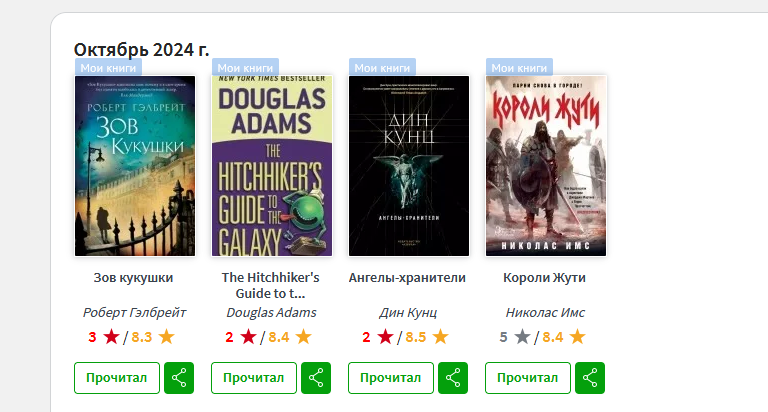
Task: Click gray star rating under Николас Имс
Action: [522, 337]
